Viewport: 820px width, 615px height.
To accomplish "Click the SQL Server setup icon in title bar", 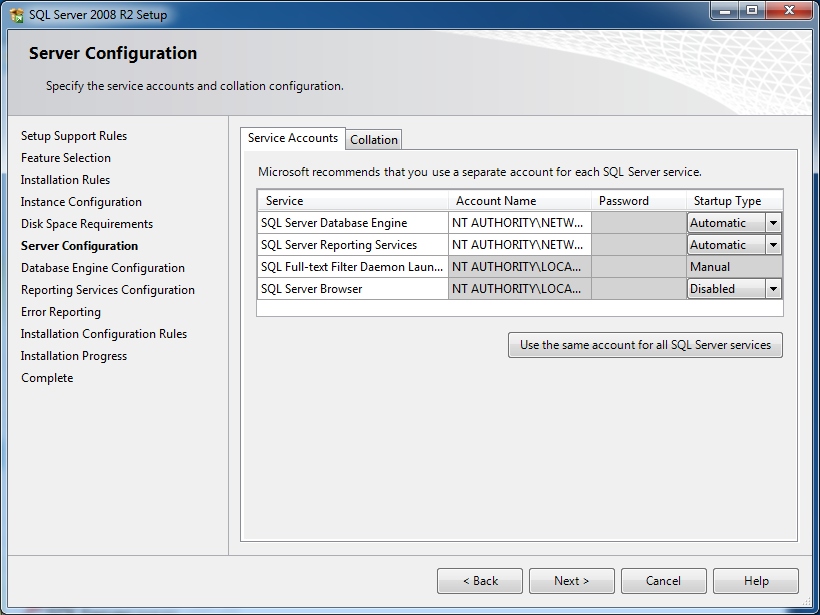I will [14, 14].
